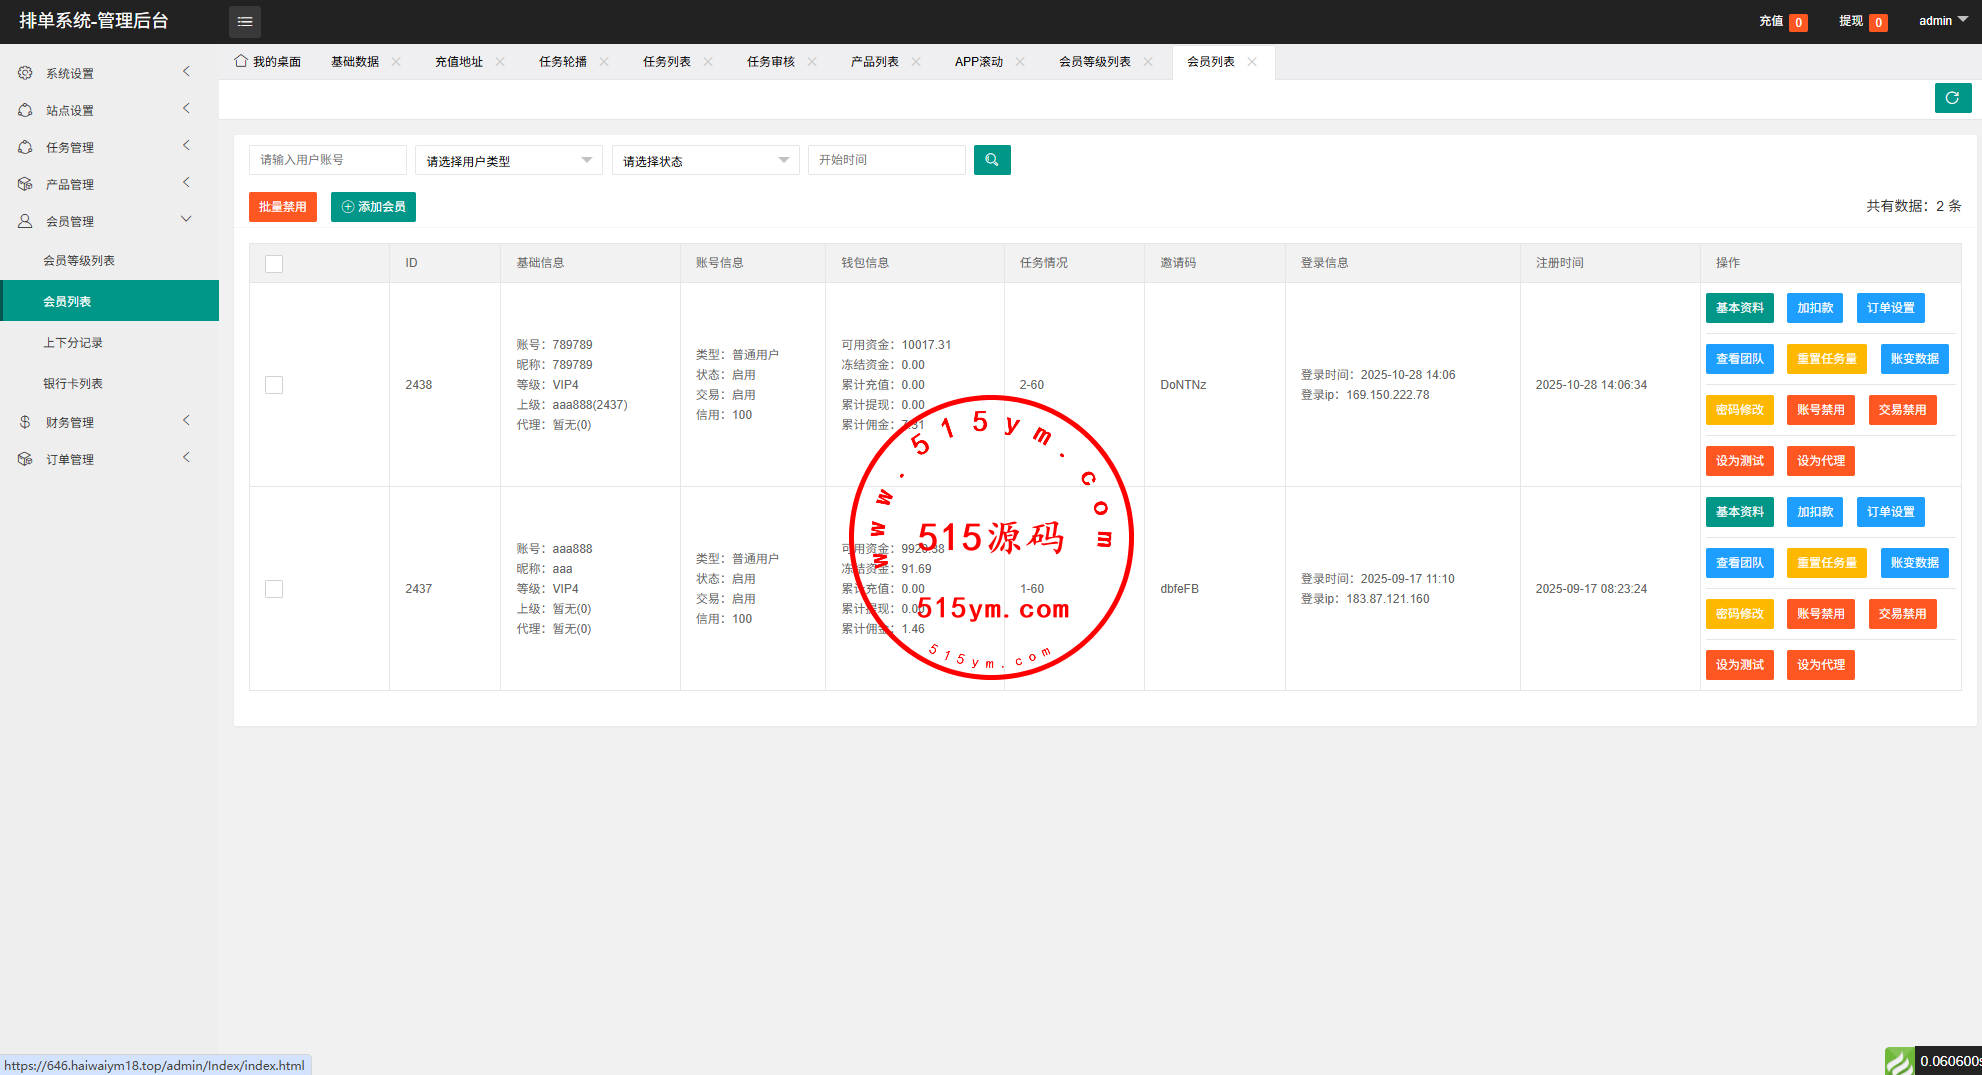Click the red 批量禁用 button
The width and height of the screenshot is (1982, 1075).
pyautogui.click(x=282, y=207)
